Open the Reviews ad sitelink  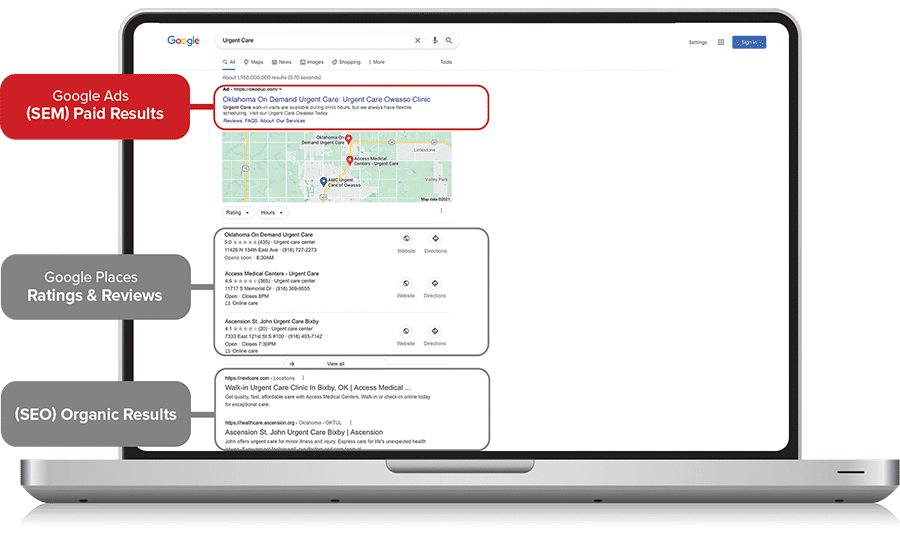[x=232, y=121]
